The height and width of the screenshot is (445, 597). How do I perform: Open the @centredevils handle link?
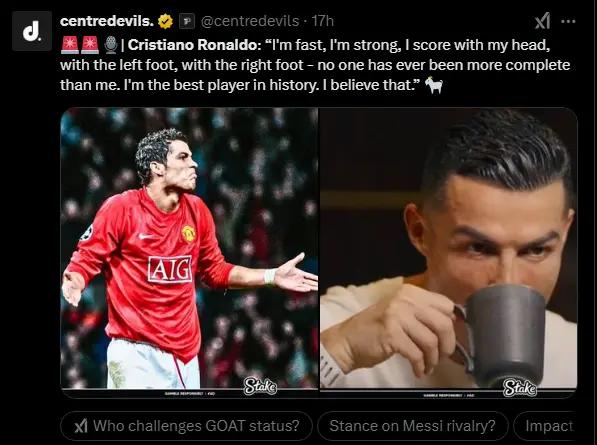(250, 21)
